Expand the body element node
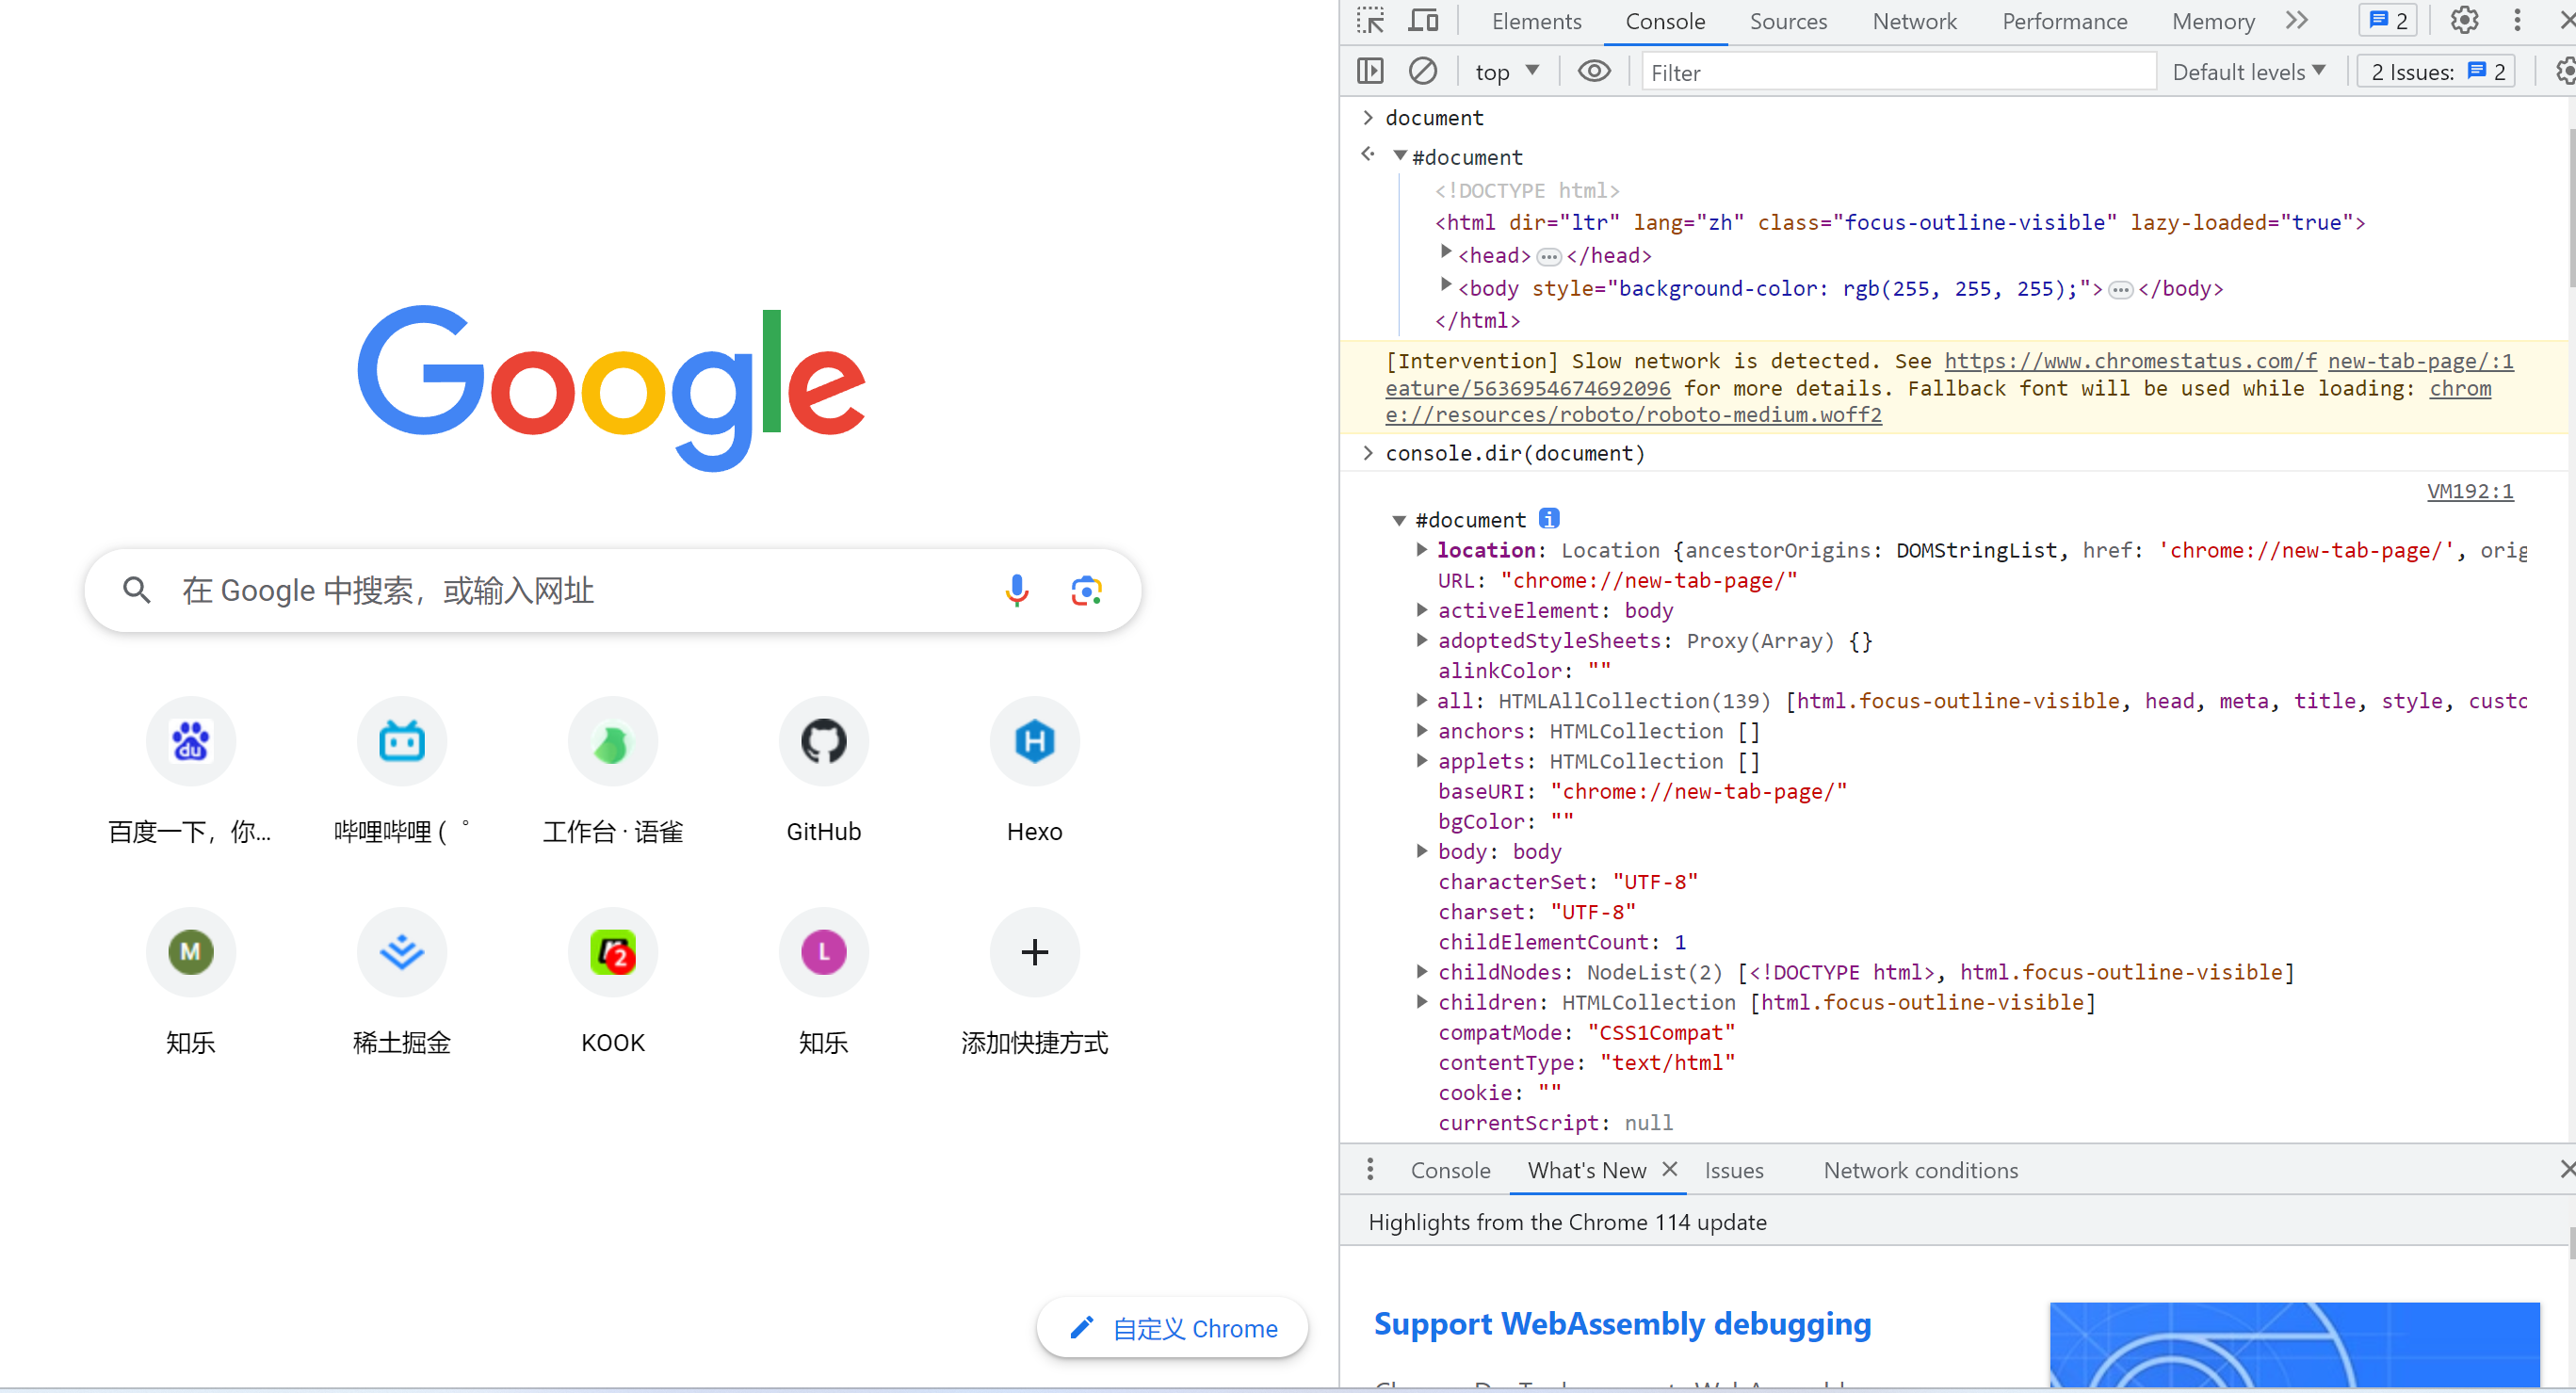The height and width of the screenshot is (1393, 2576). (1445, 285)
